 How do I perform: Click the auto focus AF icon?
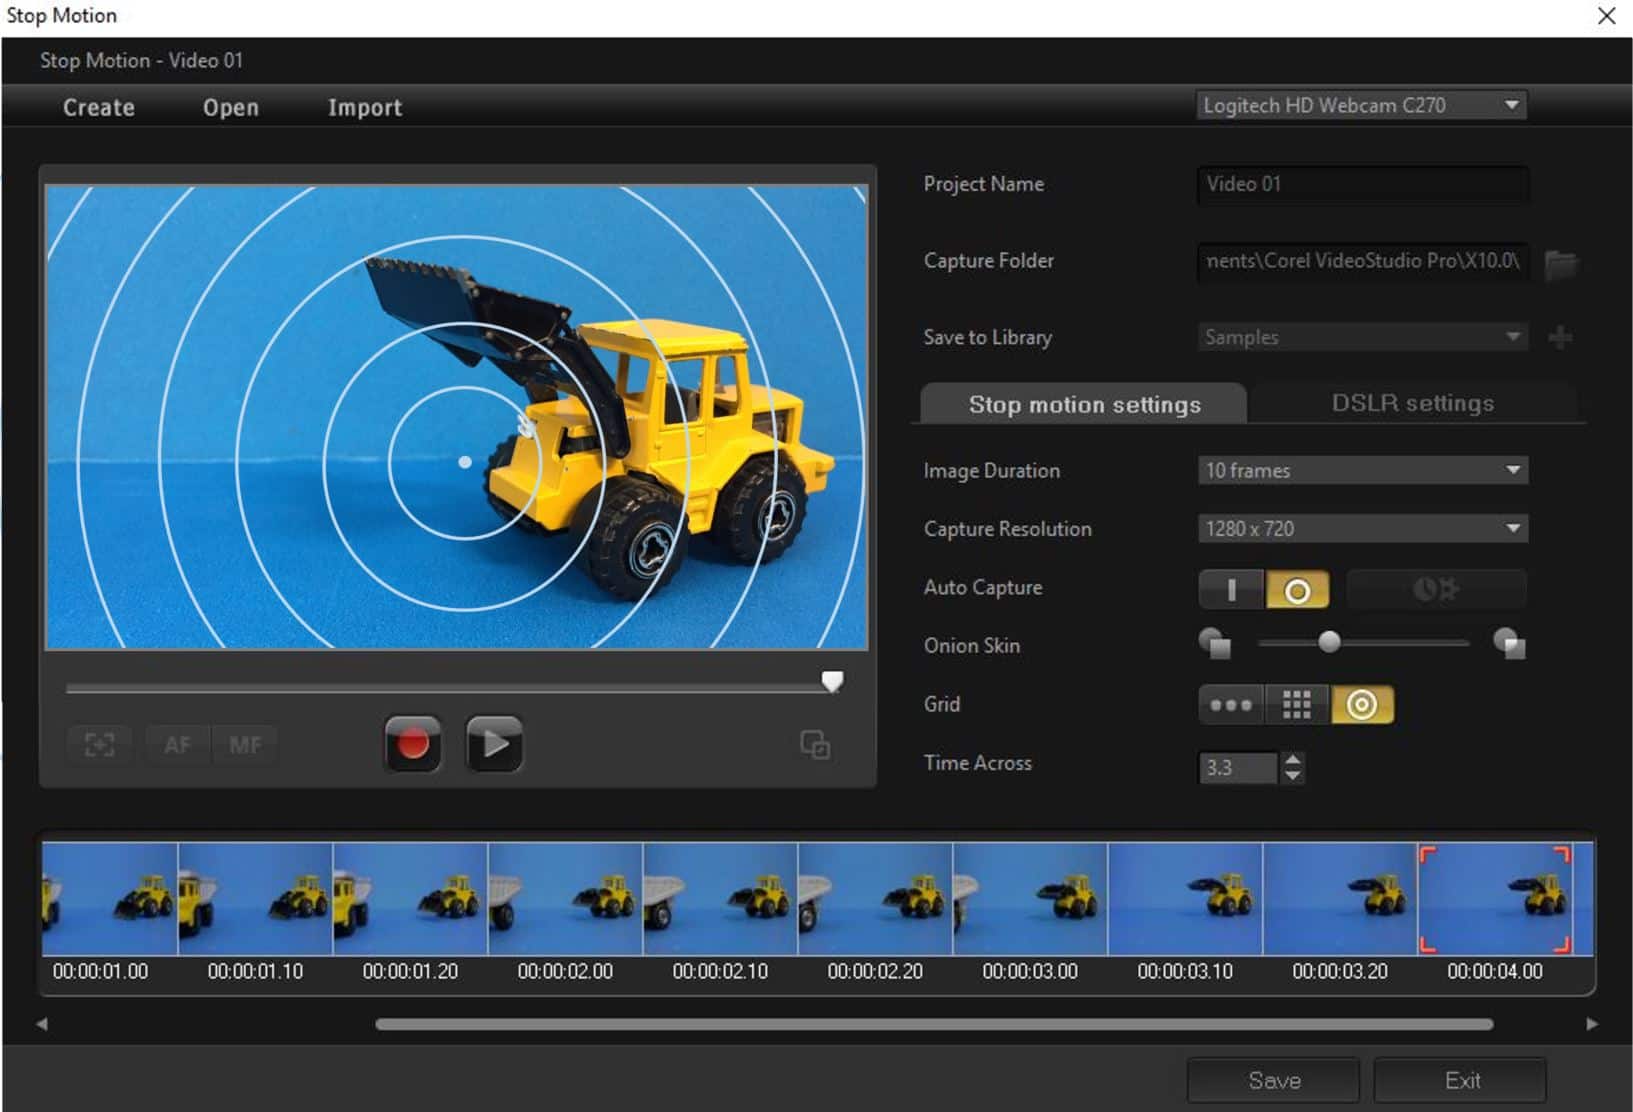click(x=177, y=745)
